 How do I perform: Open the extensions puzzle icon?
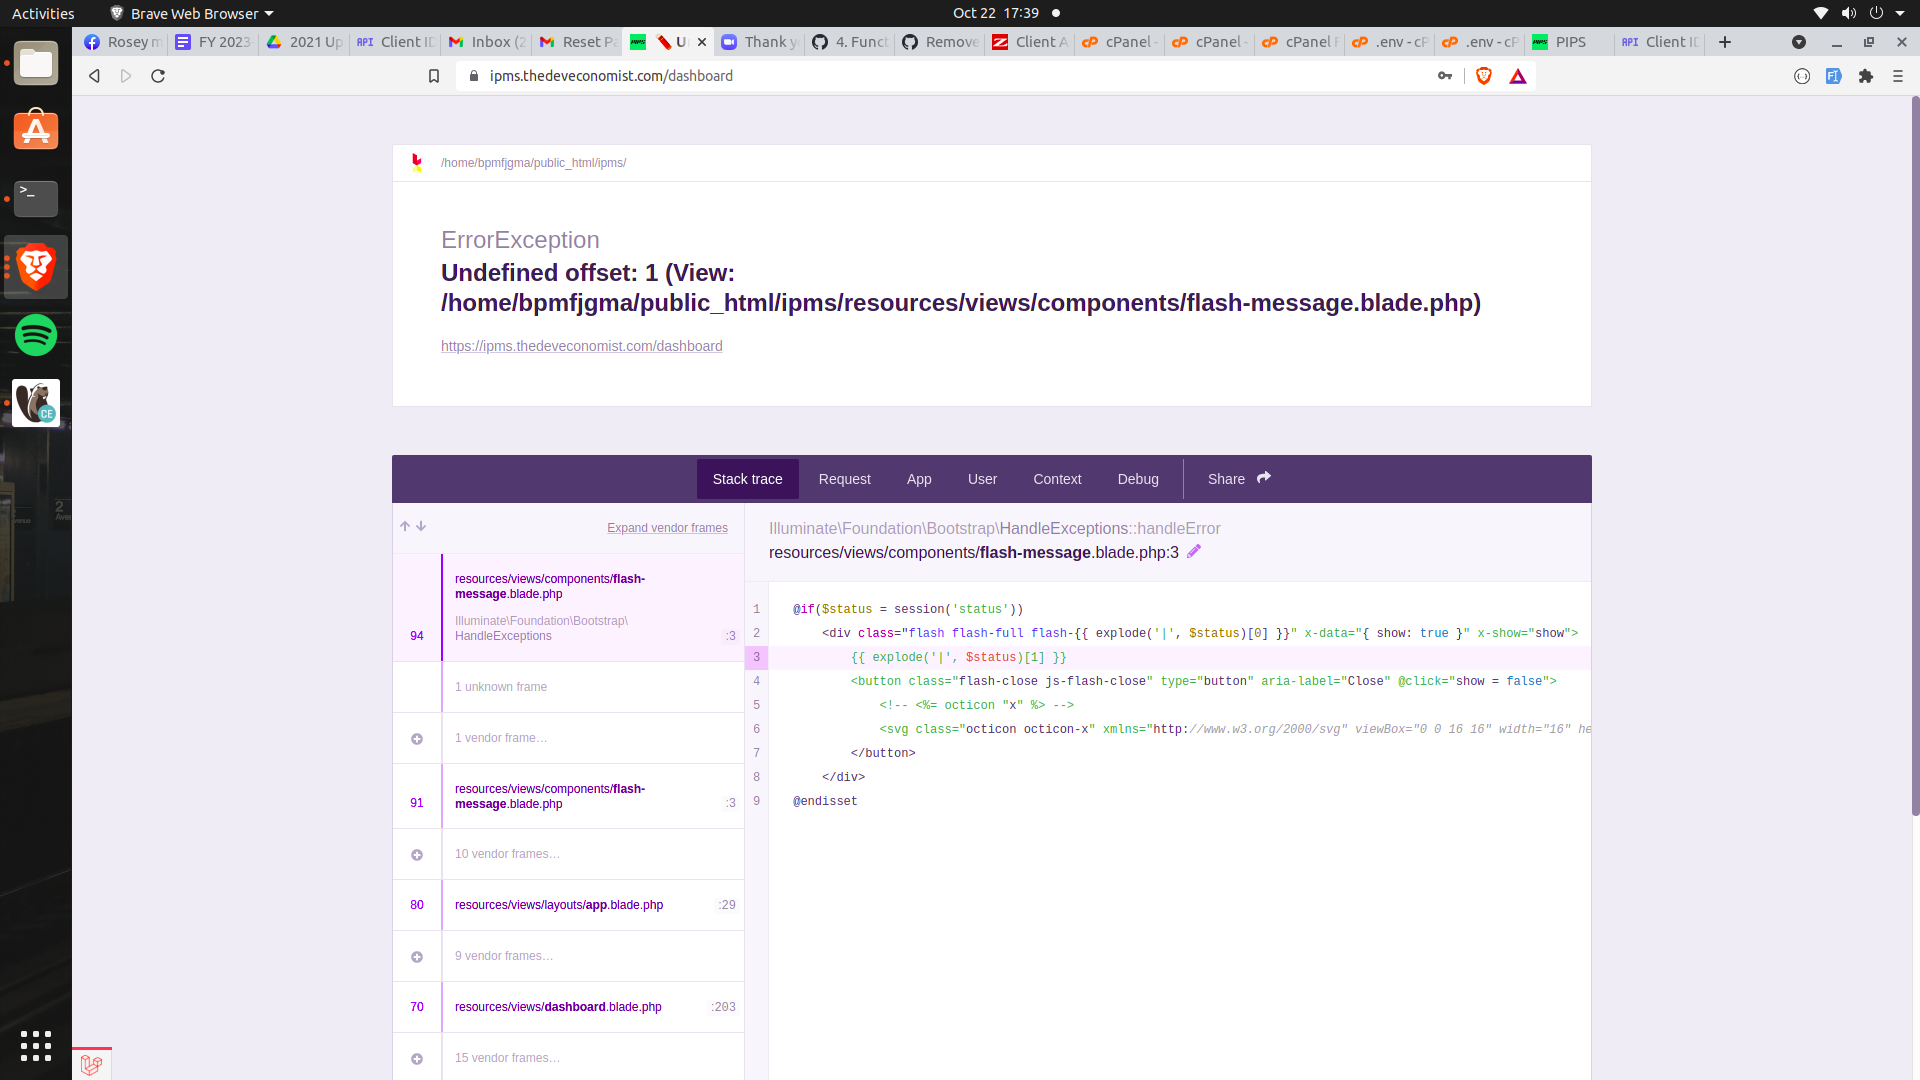[1866, 76]
